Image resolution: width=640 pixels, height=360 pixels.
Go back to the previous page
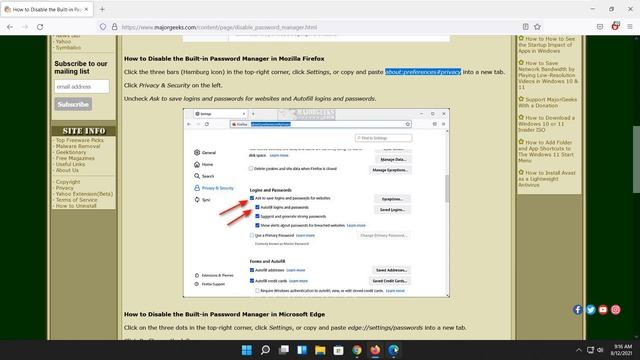[10, 27]
